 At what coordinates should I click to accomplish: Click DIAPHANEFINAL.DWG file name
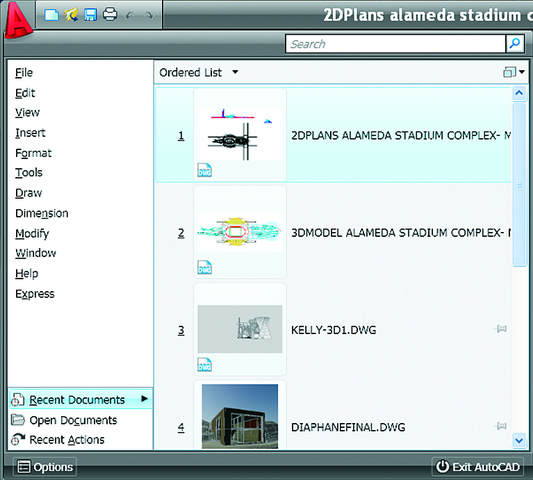tap(348, 427)
